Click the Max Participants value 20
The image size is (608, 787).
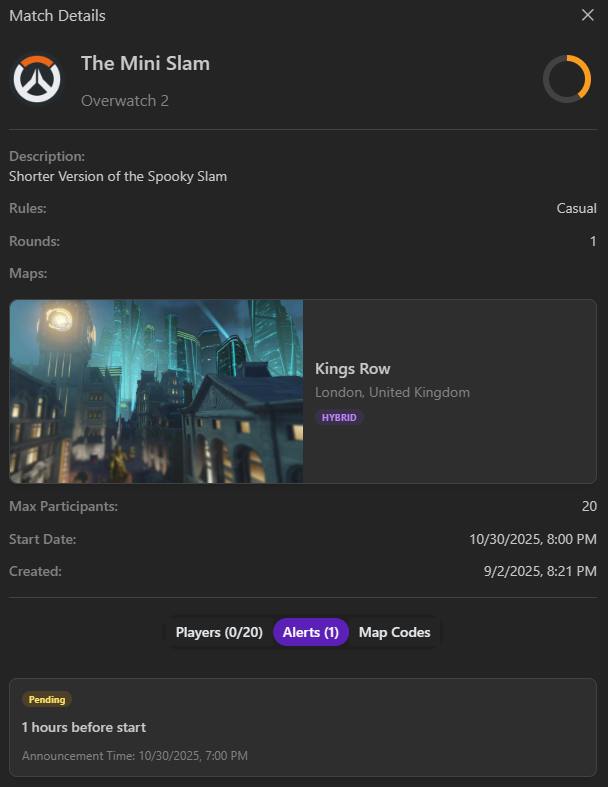click(x=588, y=507)
